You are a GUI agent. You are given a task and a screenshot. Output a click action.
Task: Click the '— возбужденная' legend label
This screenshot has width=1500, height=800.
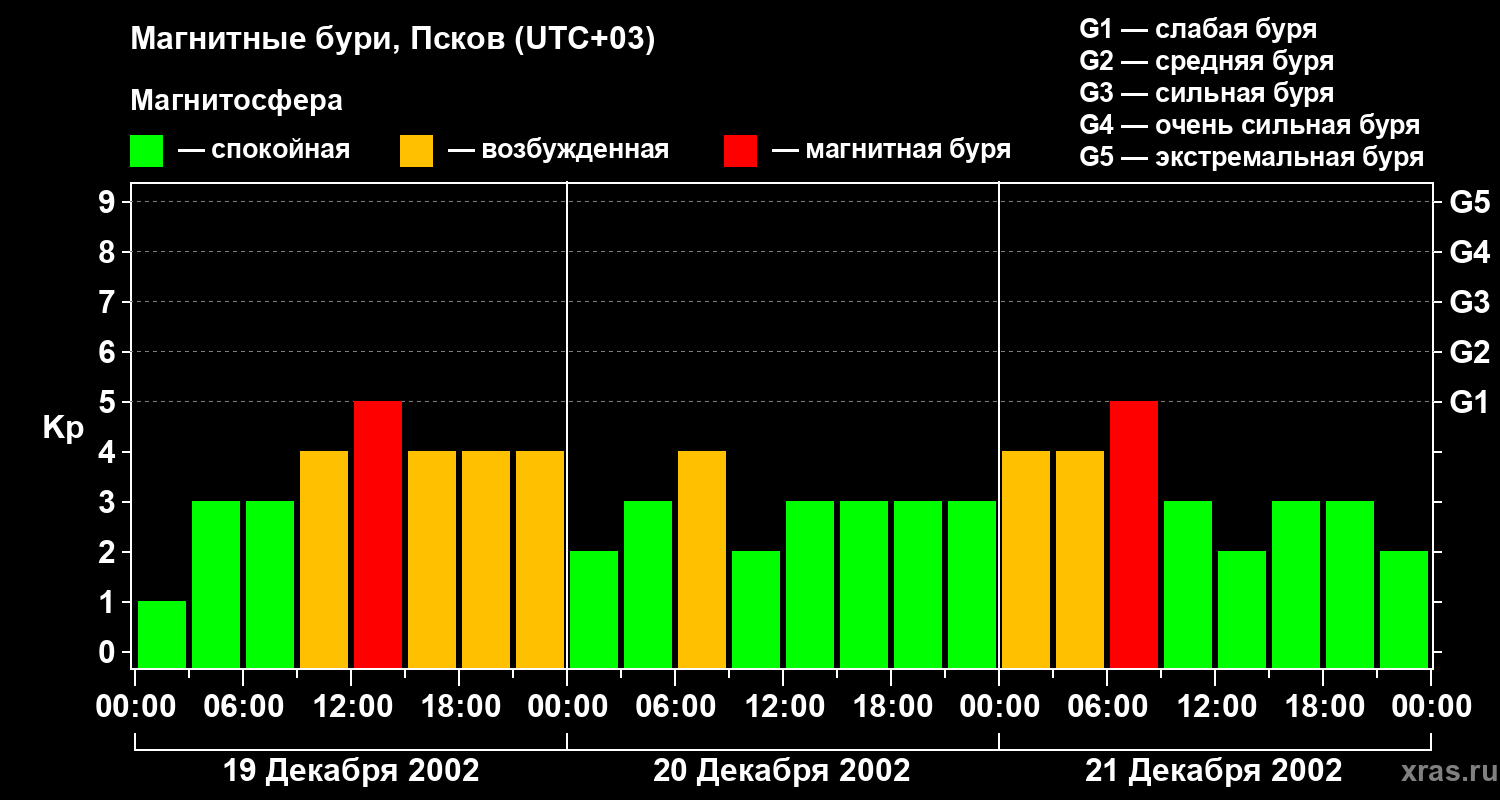click(x=558, y=151)
